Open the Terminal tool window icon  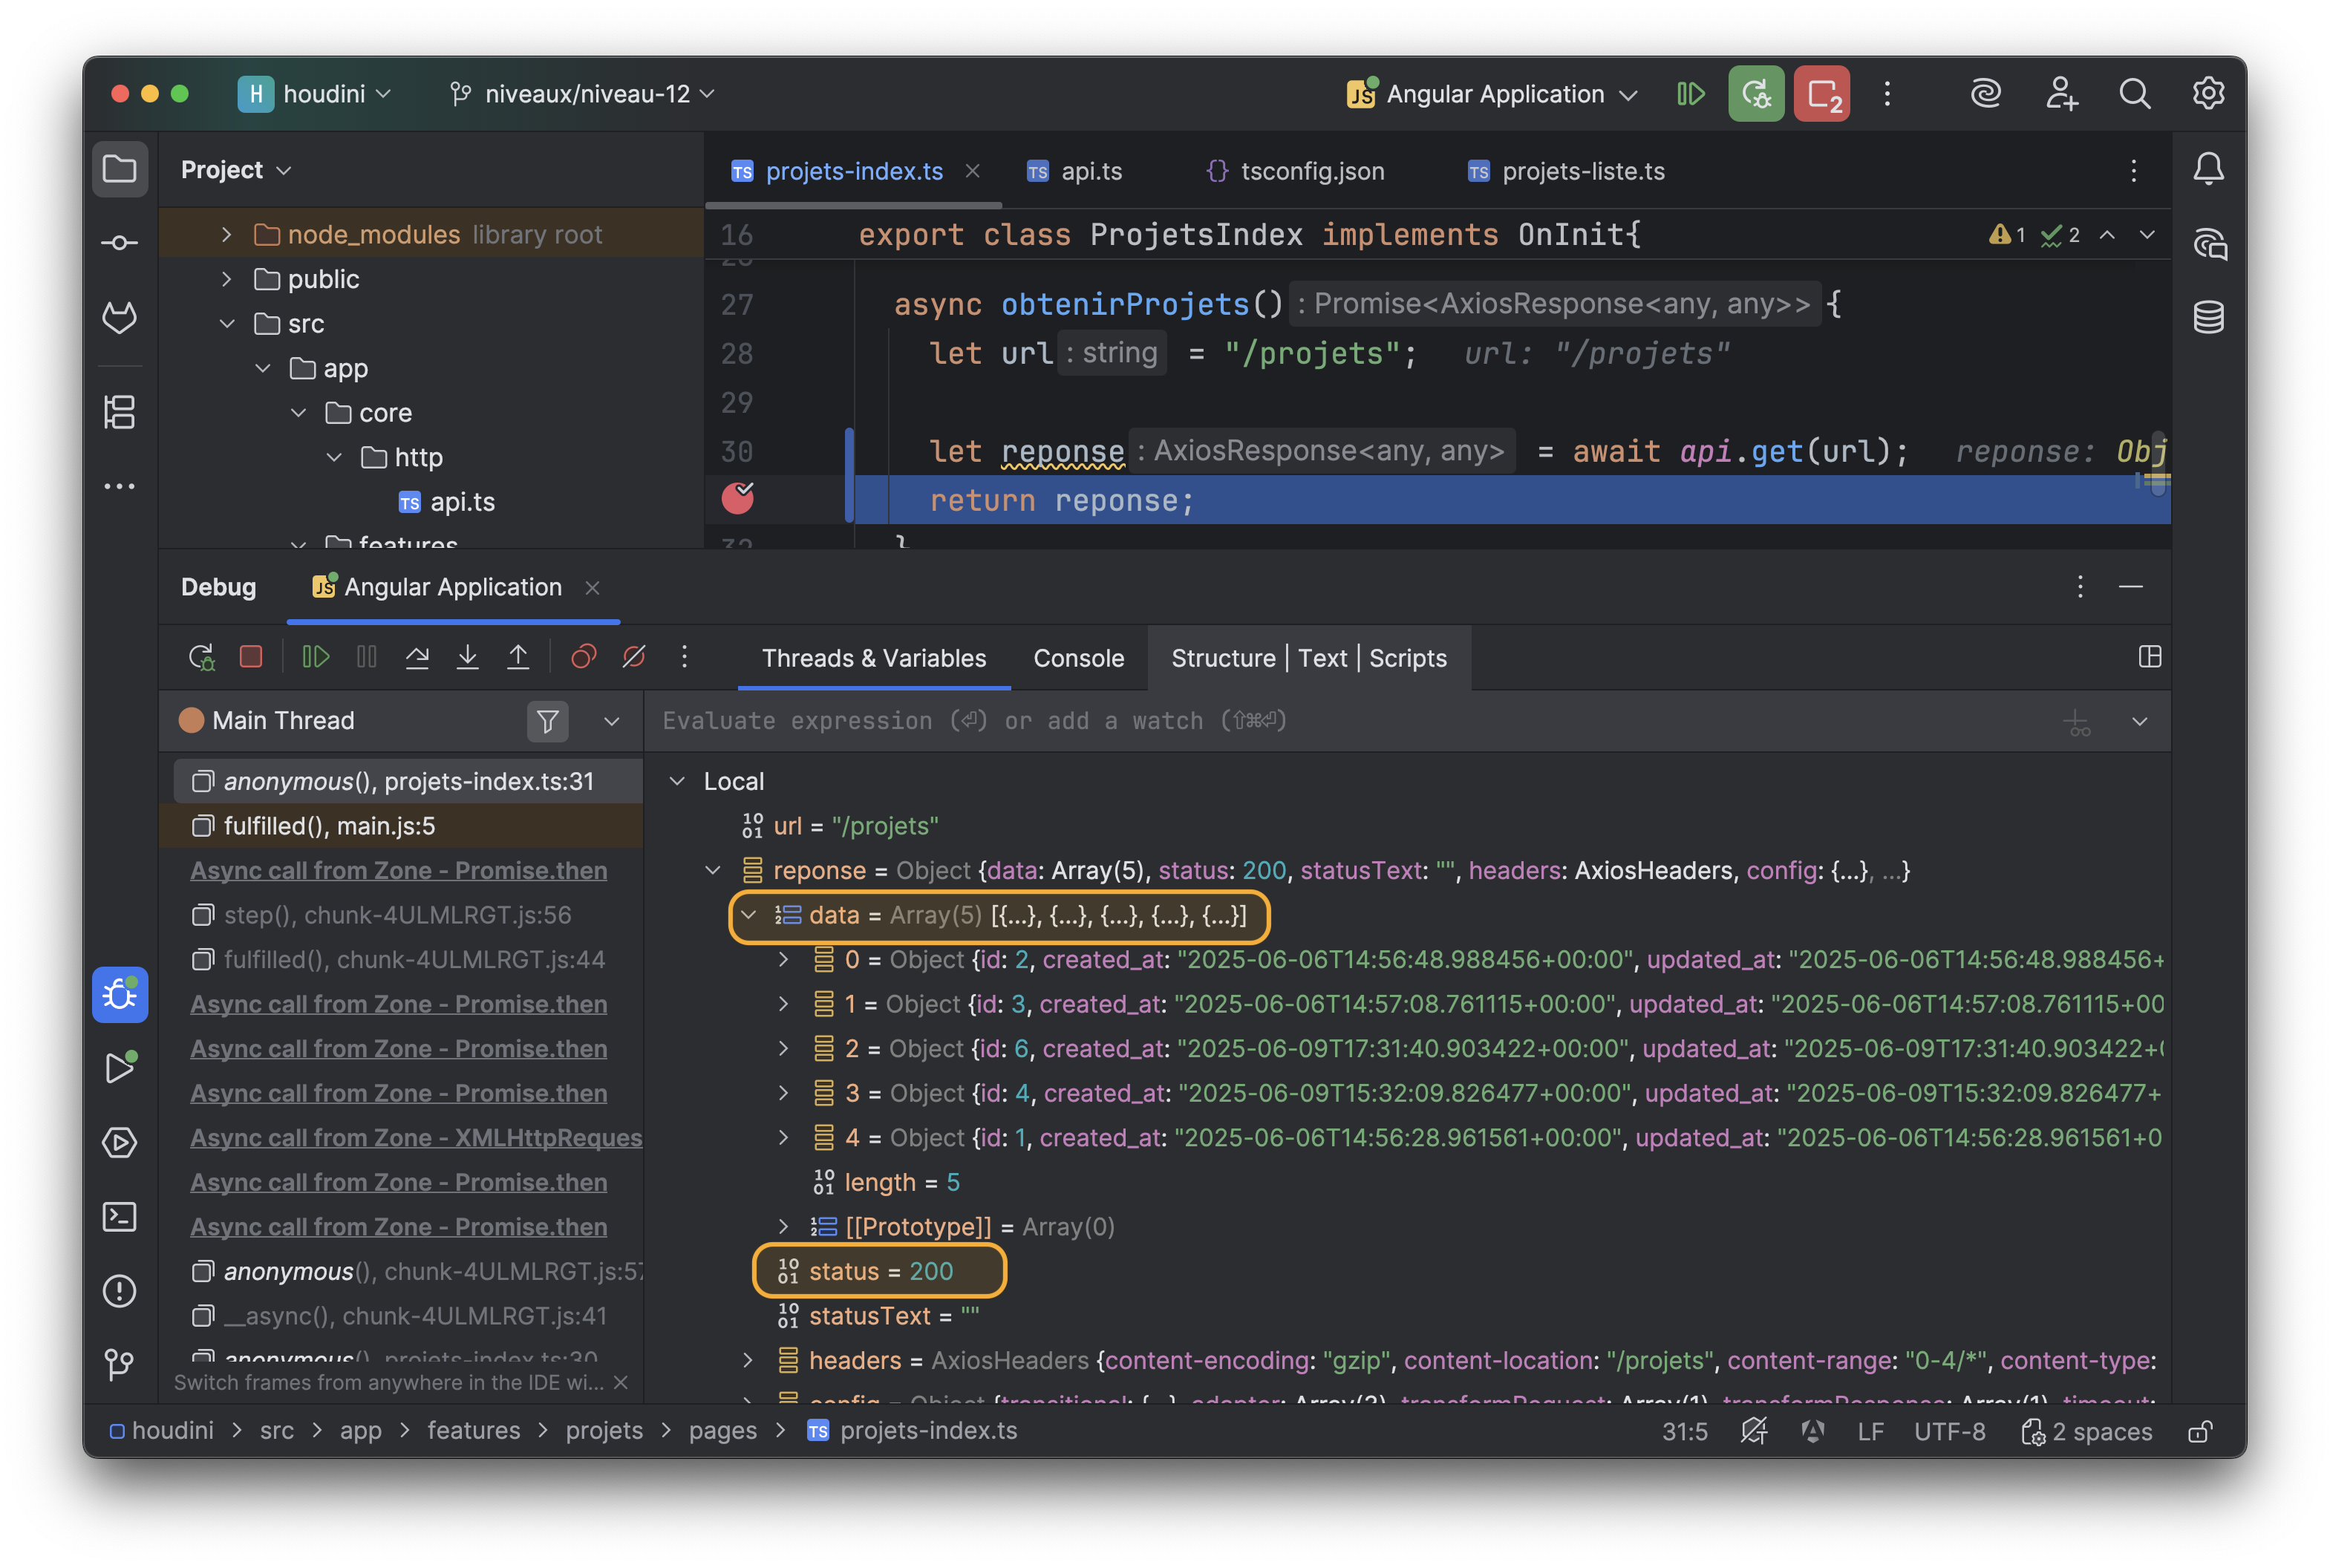(120, 1217)
